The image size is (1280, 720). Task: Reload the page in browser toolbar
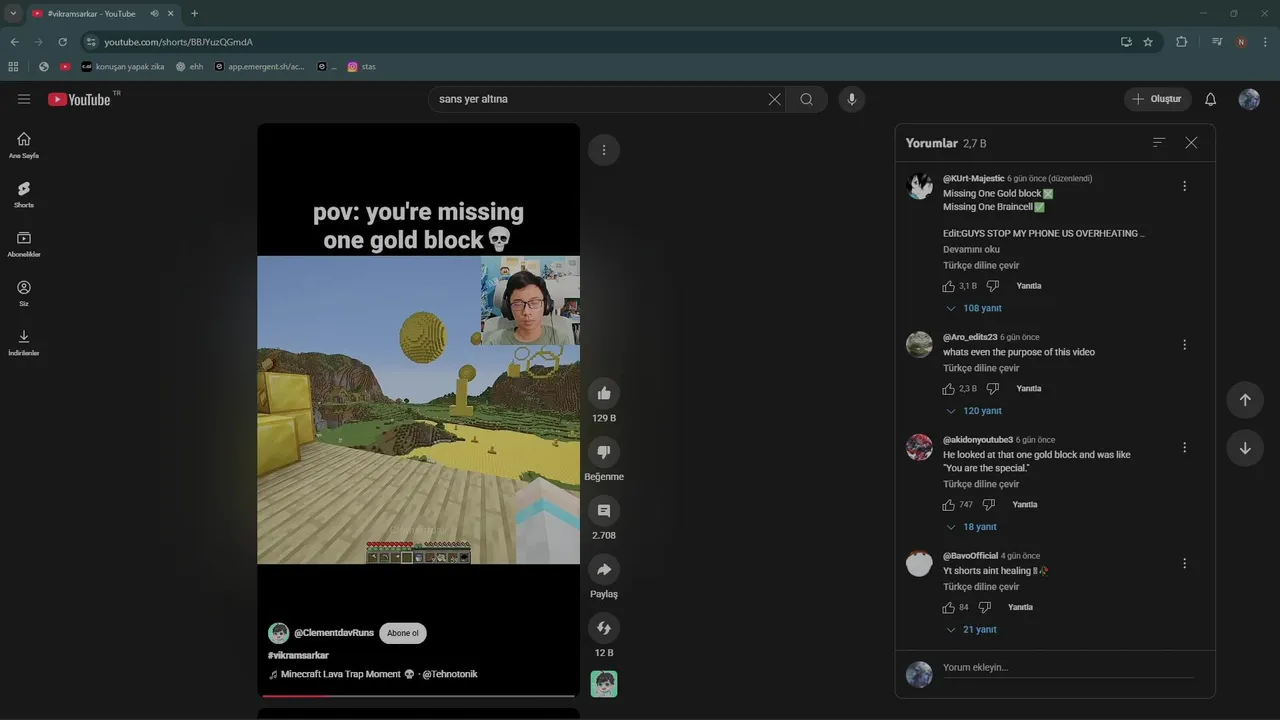click(62, 42)
